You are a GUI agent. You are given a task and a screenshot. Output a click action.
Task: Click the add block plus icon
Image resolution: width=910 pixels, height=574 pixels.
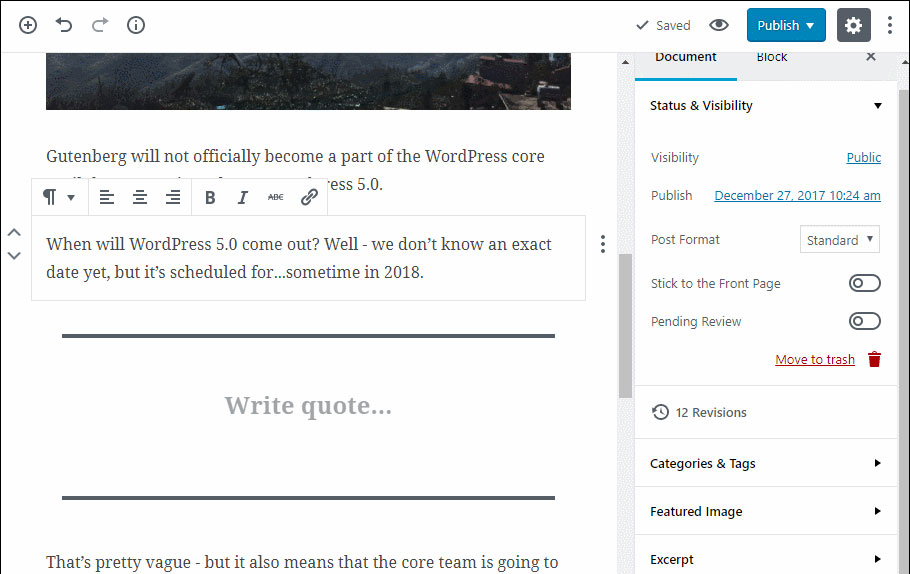pos(28,26)
